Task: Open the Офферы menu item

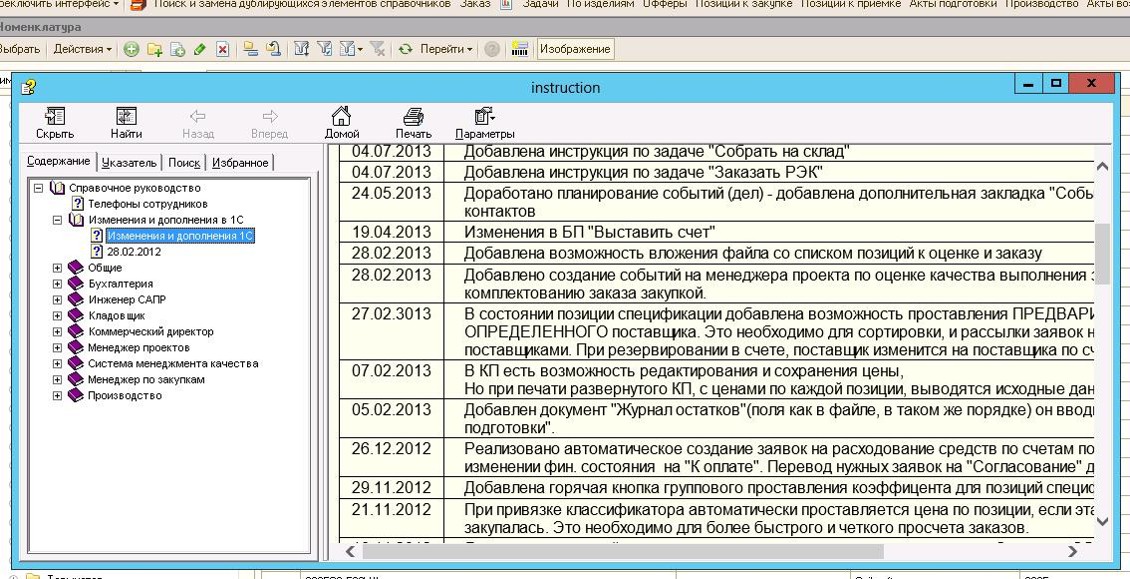Action: (x=664, y=4)
